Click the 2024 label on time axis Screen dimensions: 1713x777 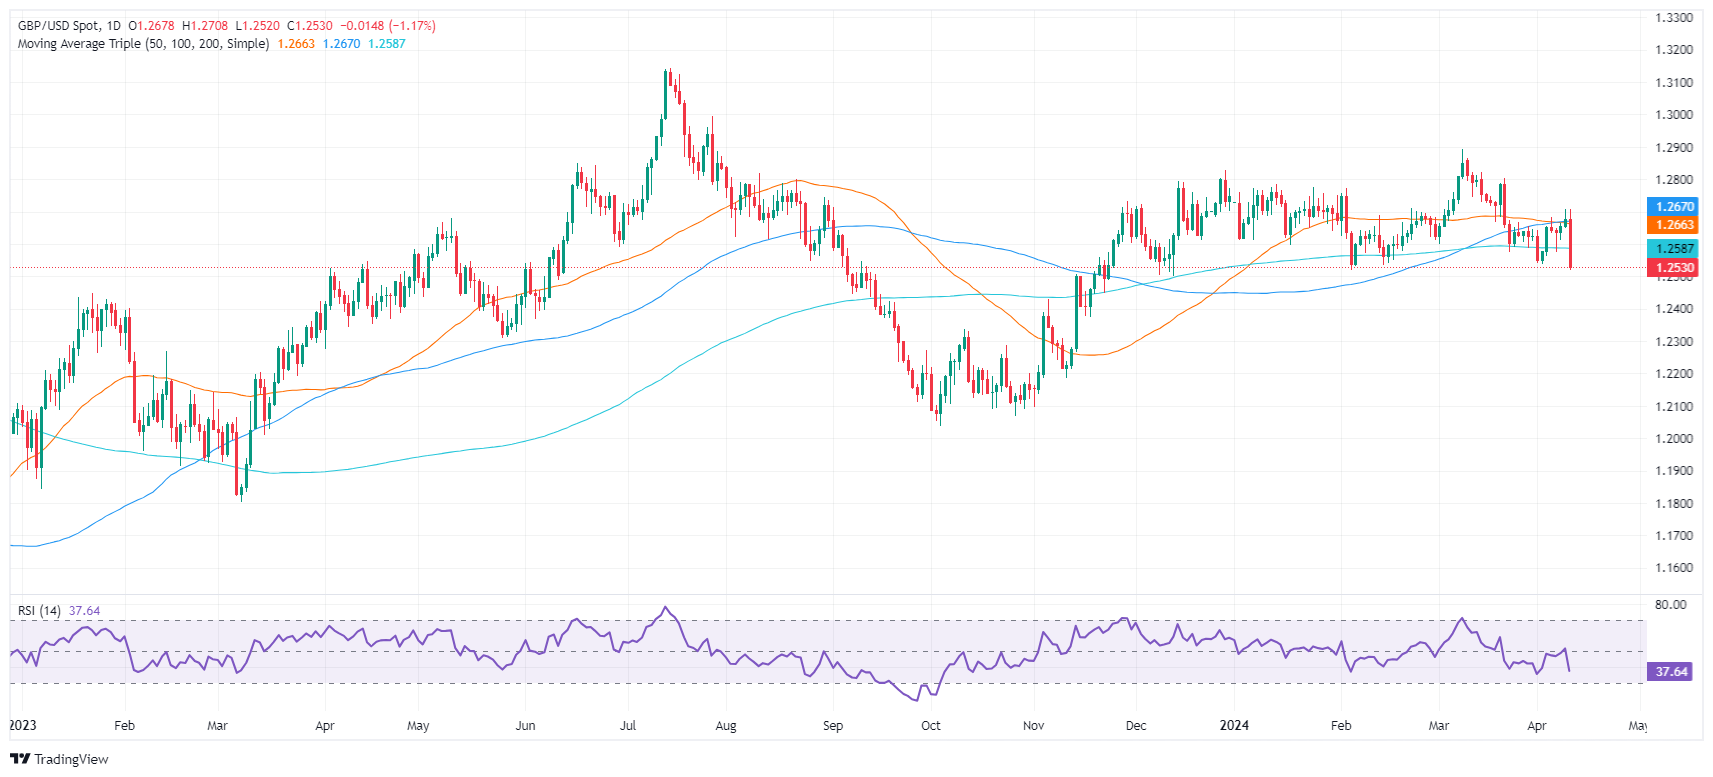(x=1234, y=726)
